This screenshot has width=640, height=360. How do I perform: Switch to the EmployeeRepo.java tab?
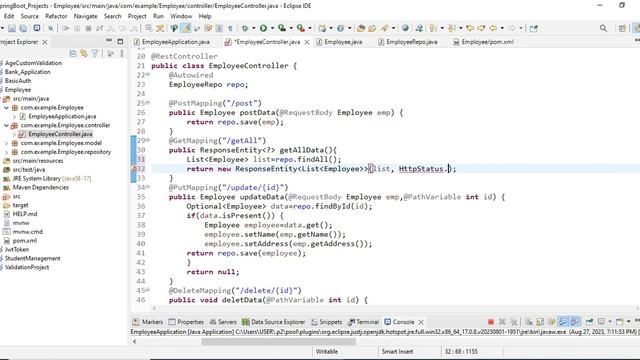[408, 42]
